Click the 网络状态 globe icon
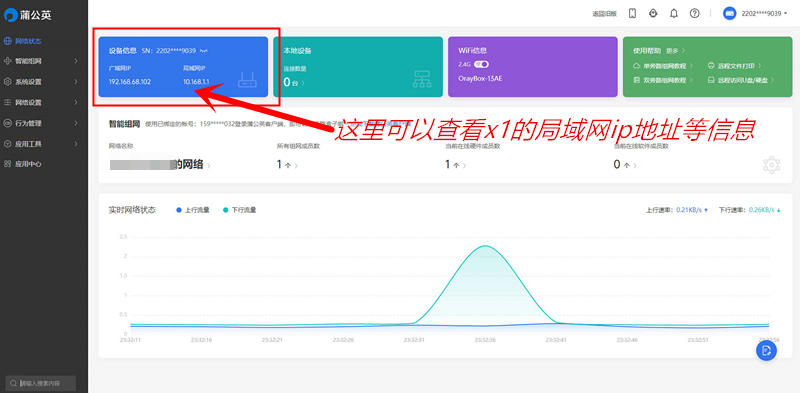800x393 pixels. pyautogui.click(x=8, y=40)
